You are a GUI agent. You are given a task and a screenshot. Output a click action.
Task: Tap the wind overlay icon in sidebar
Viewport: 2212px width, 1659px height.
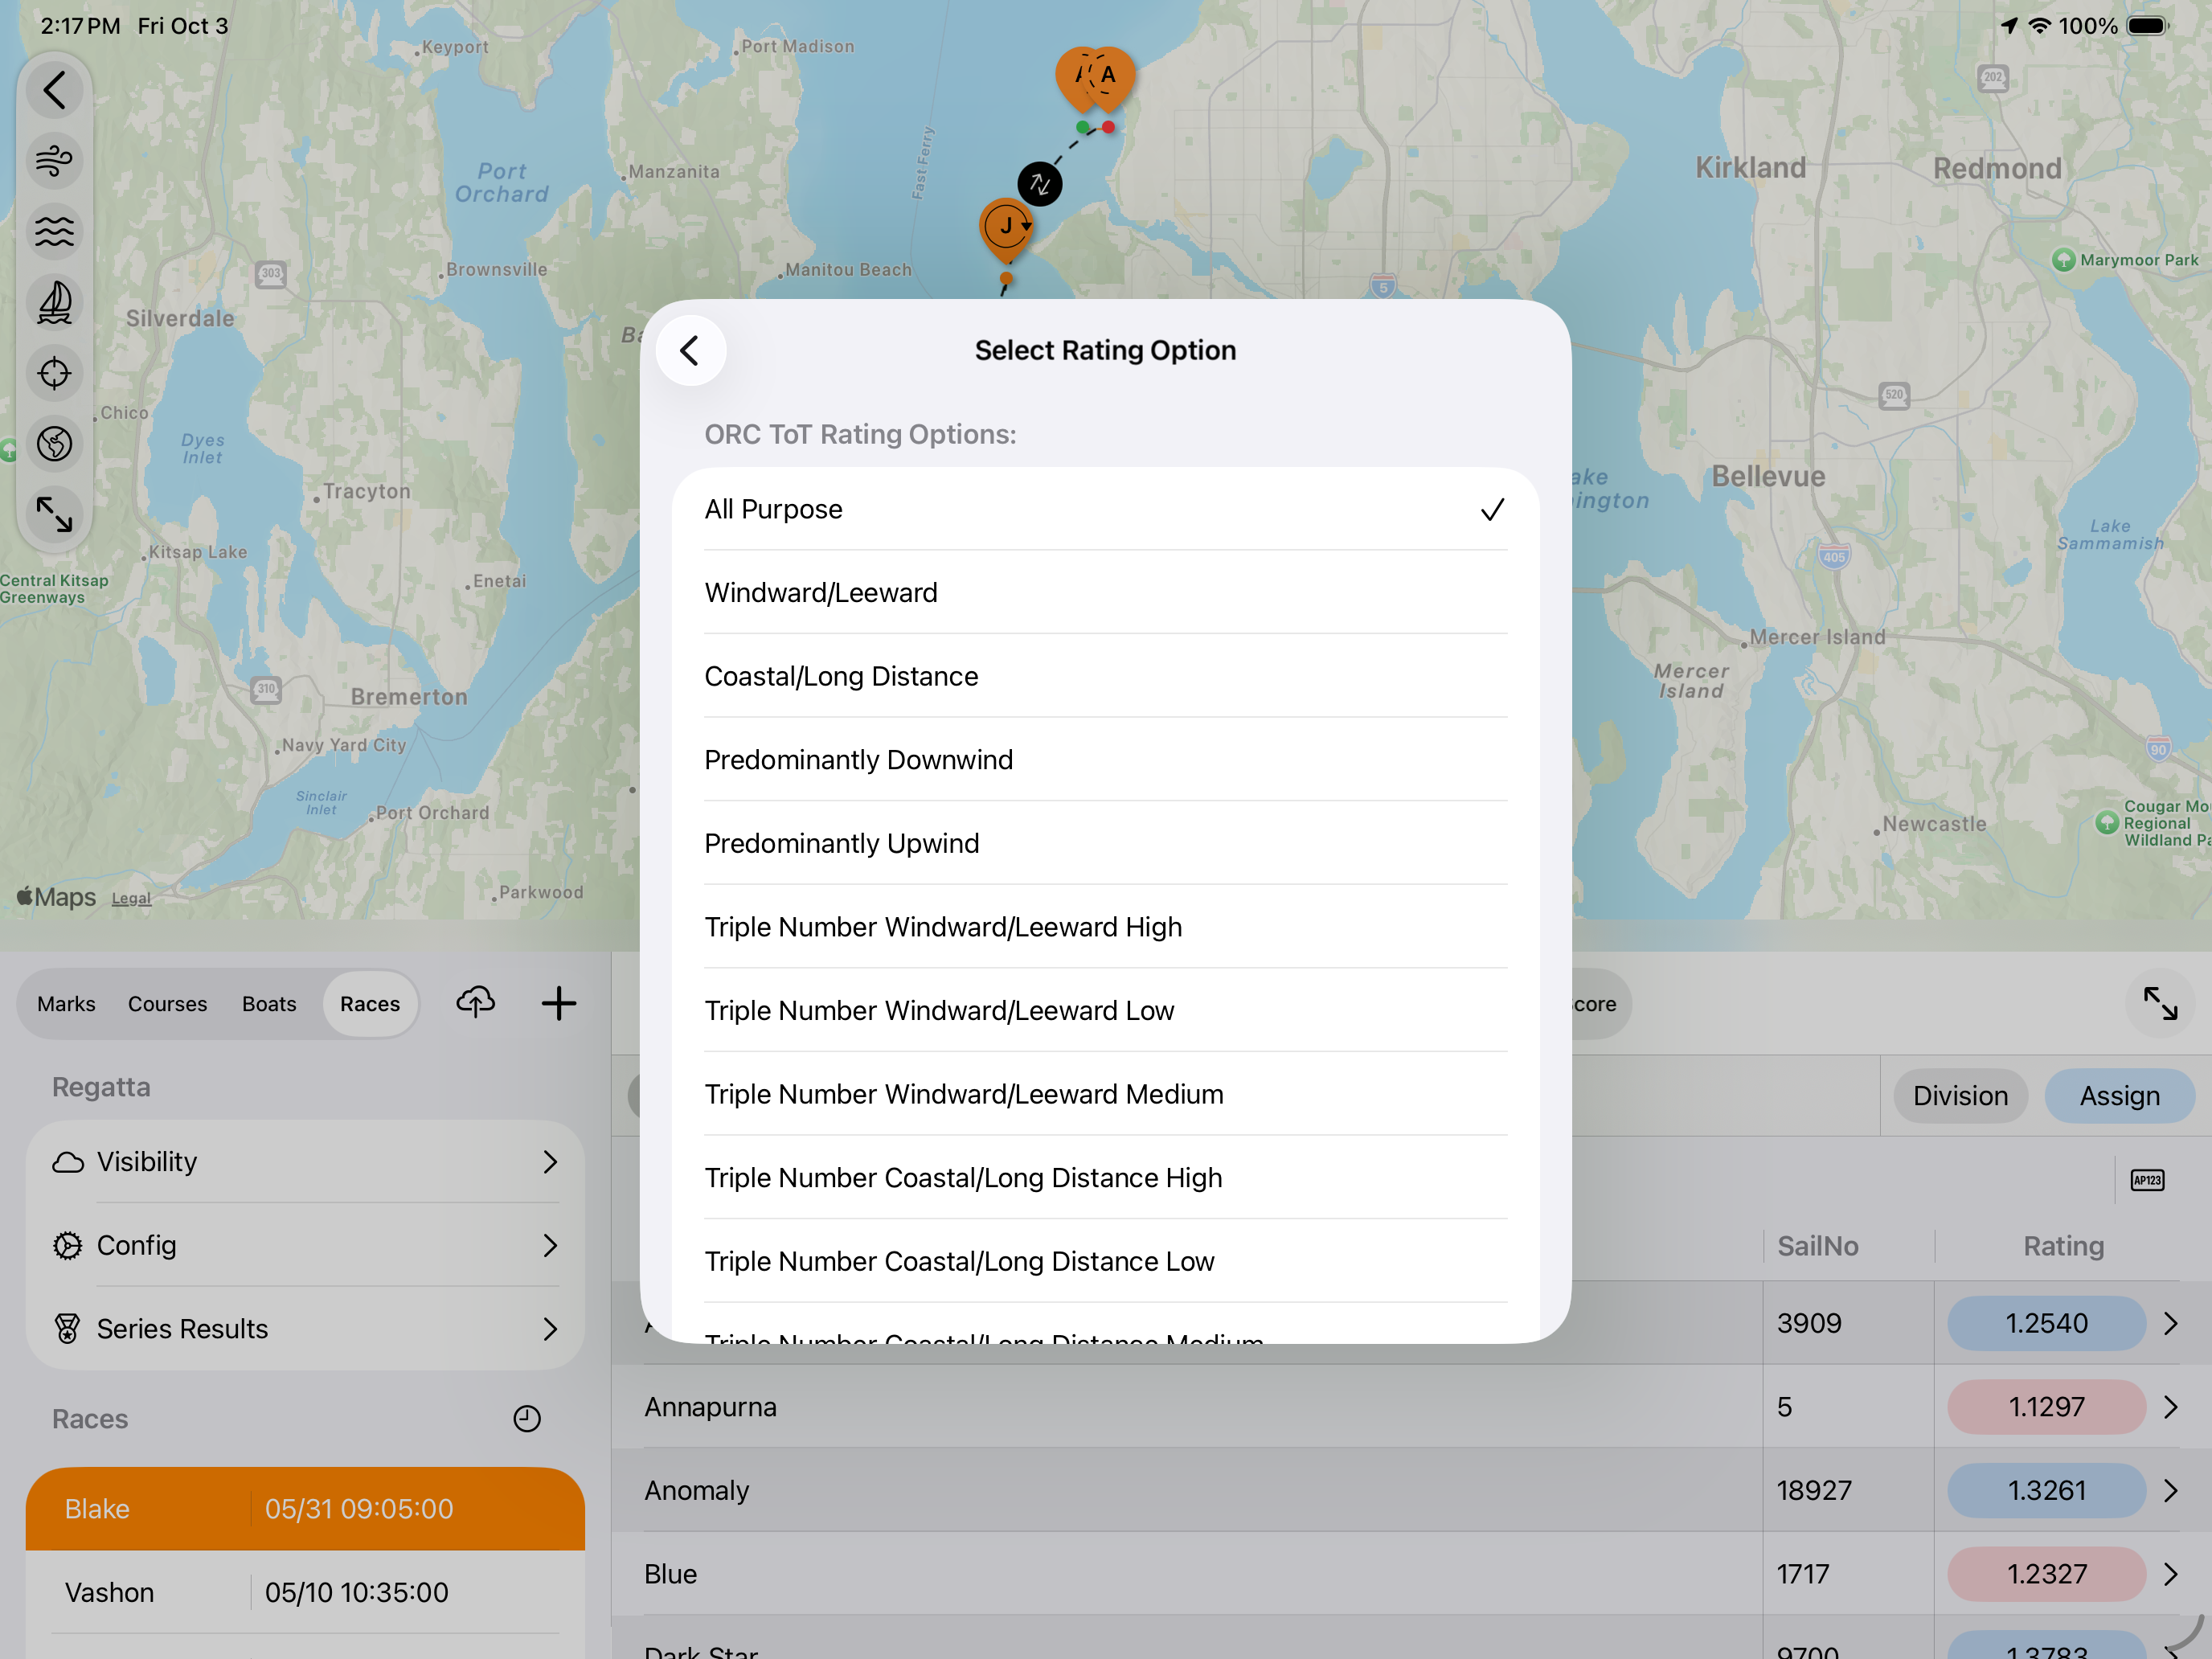[x=54, y=160]
